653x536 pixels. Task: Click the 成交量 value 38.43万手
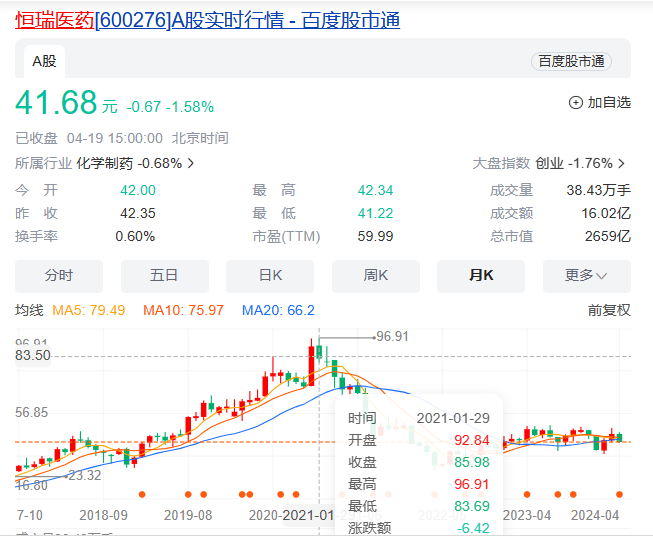pos(598,190)
